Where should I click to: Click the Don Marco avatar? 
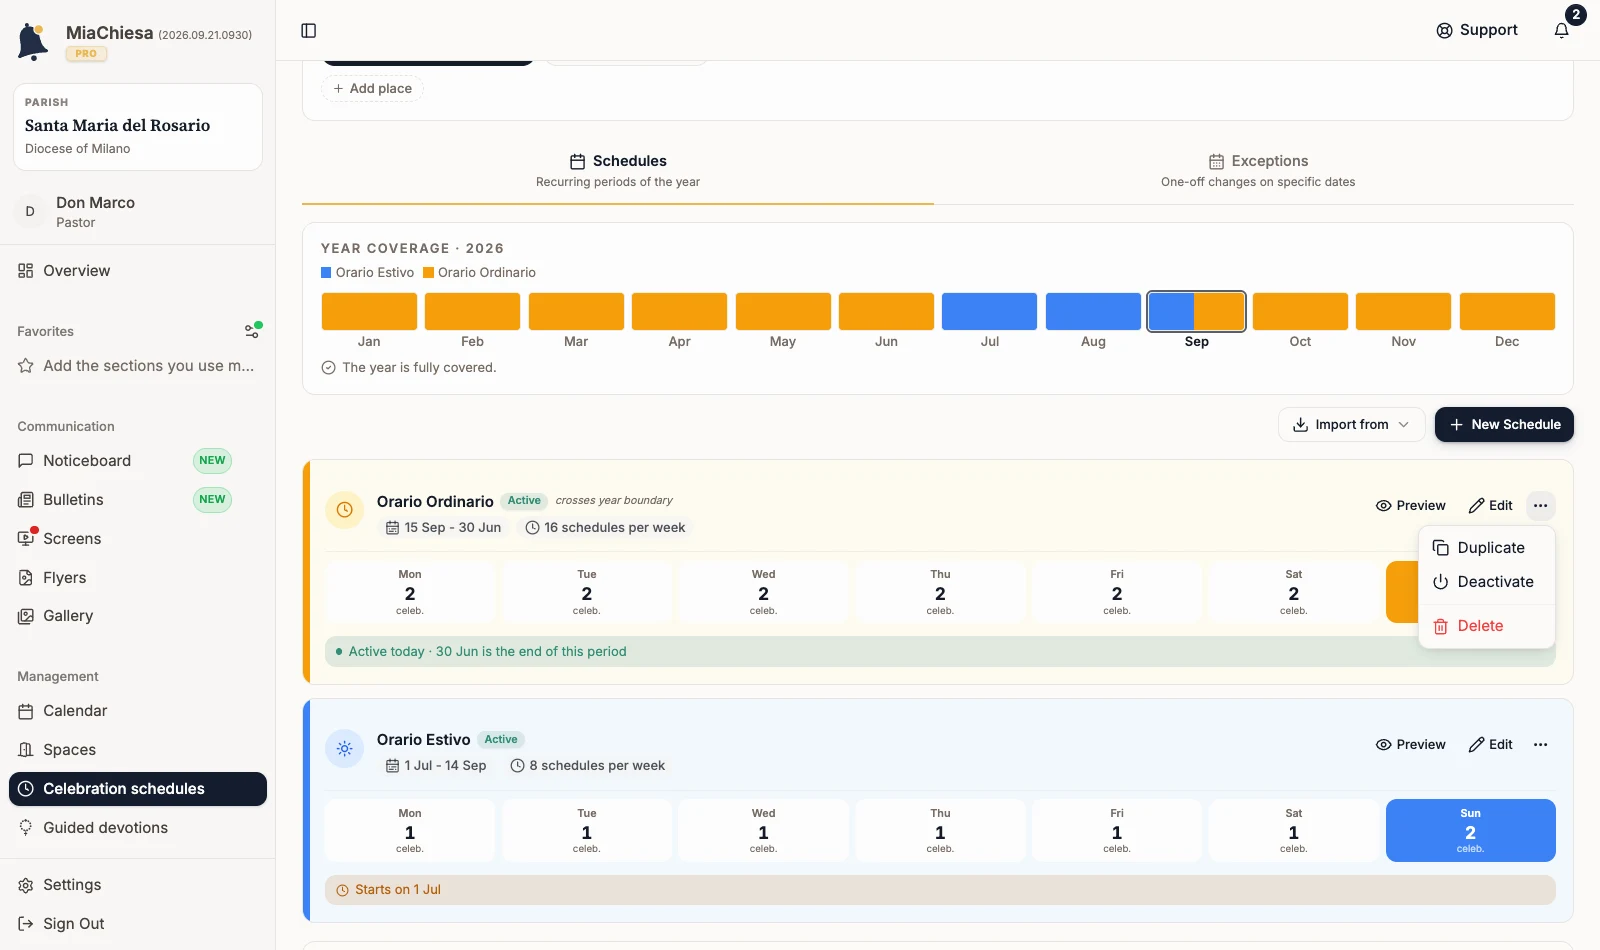click(30, 212)
